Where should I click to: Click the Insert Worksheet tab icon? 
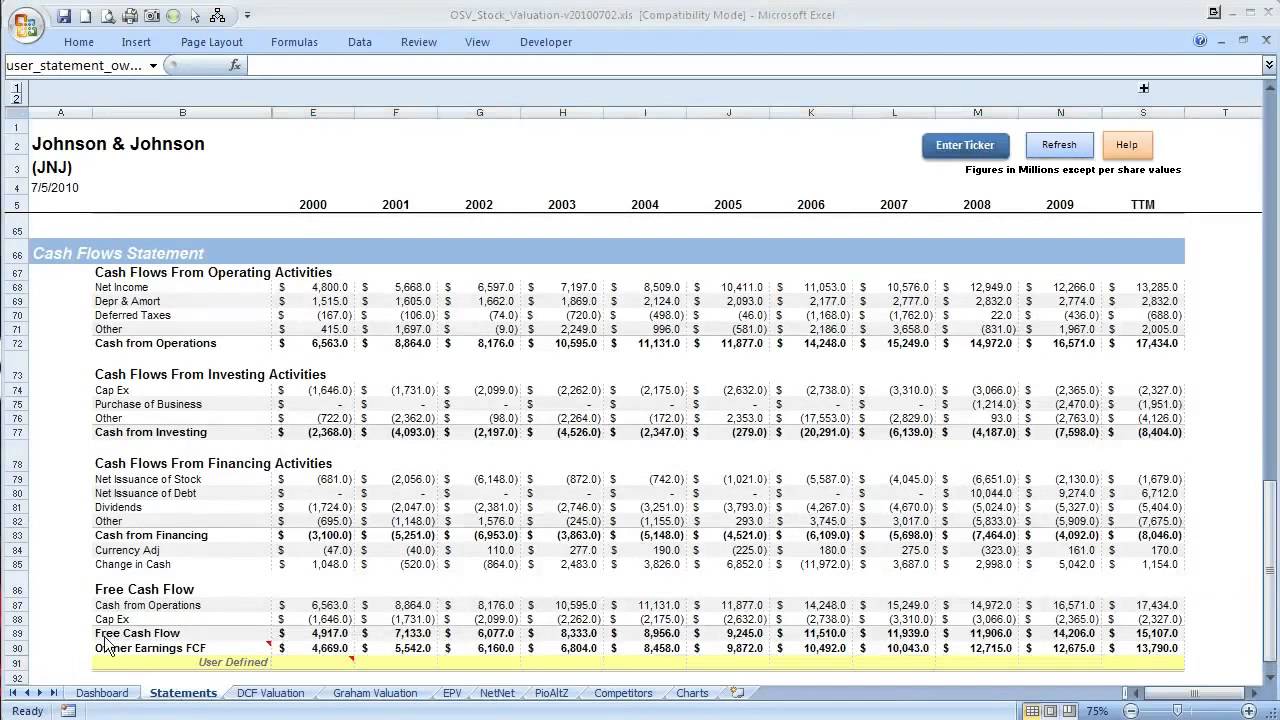[737, 692]
